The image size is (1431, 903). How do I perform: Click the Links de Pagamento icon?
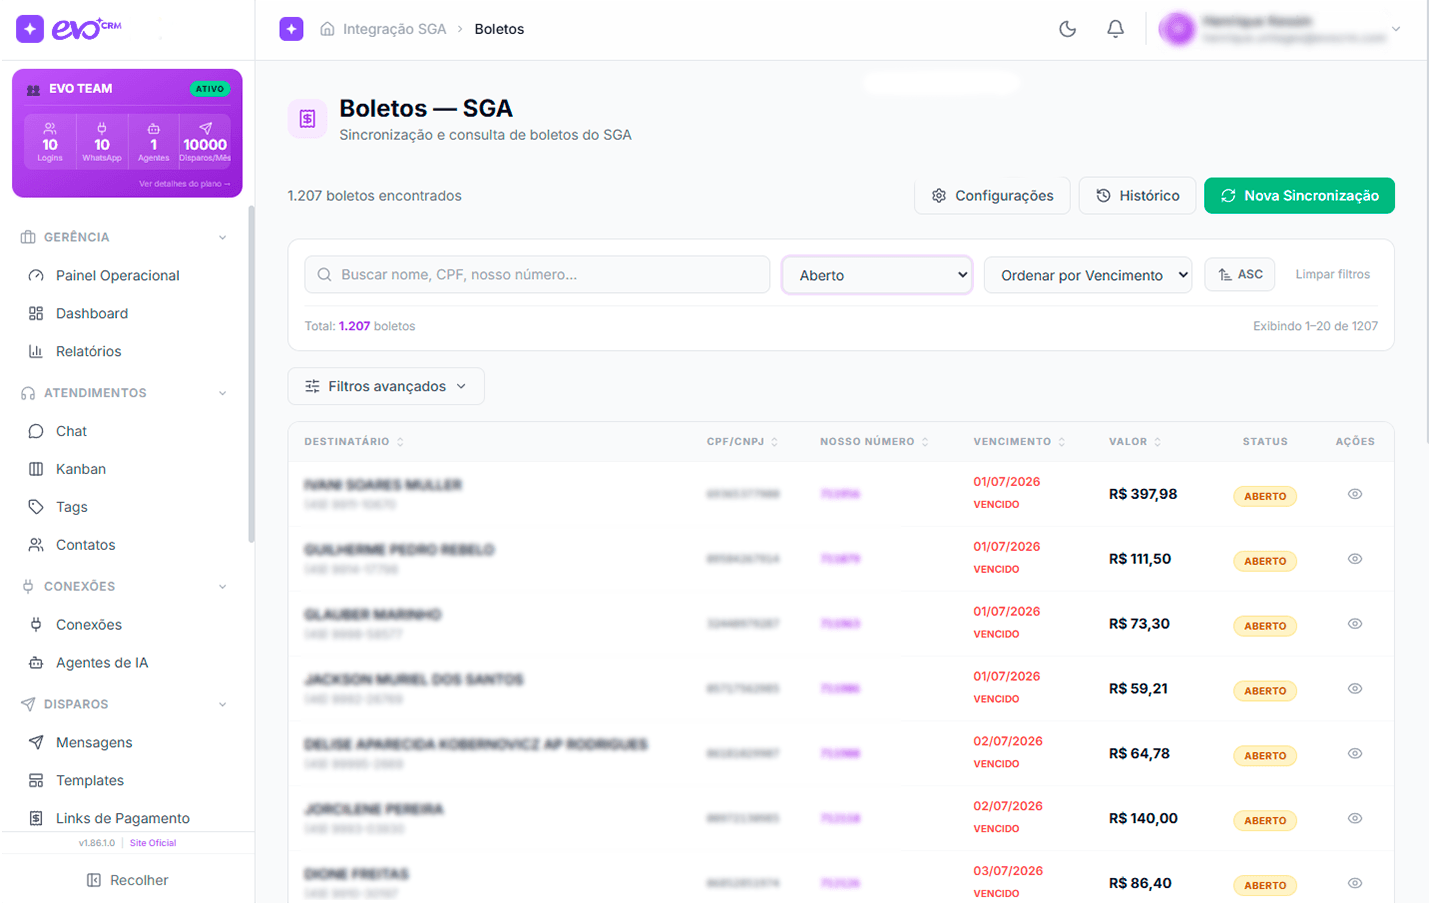[x=36, y=819]
